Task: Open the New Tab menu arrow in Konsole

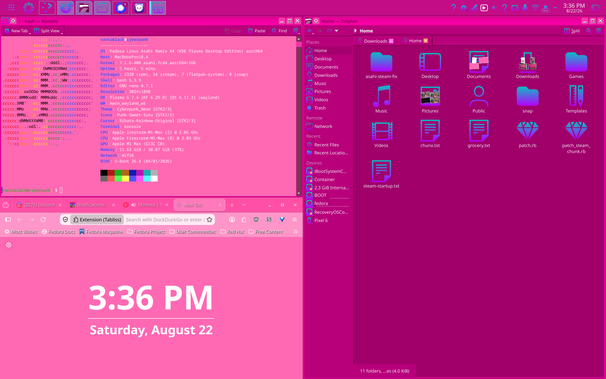Action: pos(30,33)
